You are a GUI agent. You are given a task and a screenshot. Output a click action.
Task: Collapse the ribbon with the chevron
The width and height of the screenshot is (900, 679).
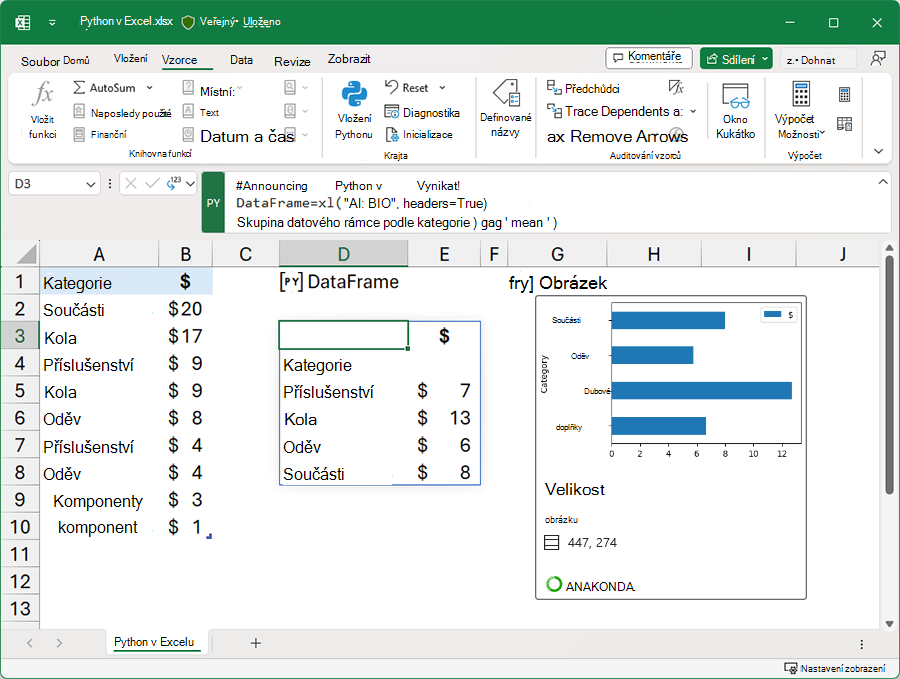click(878, 151)
